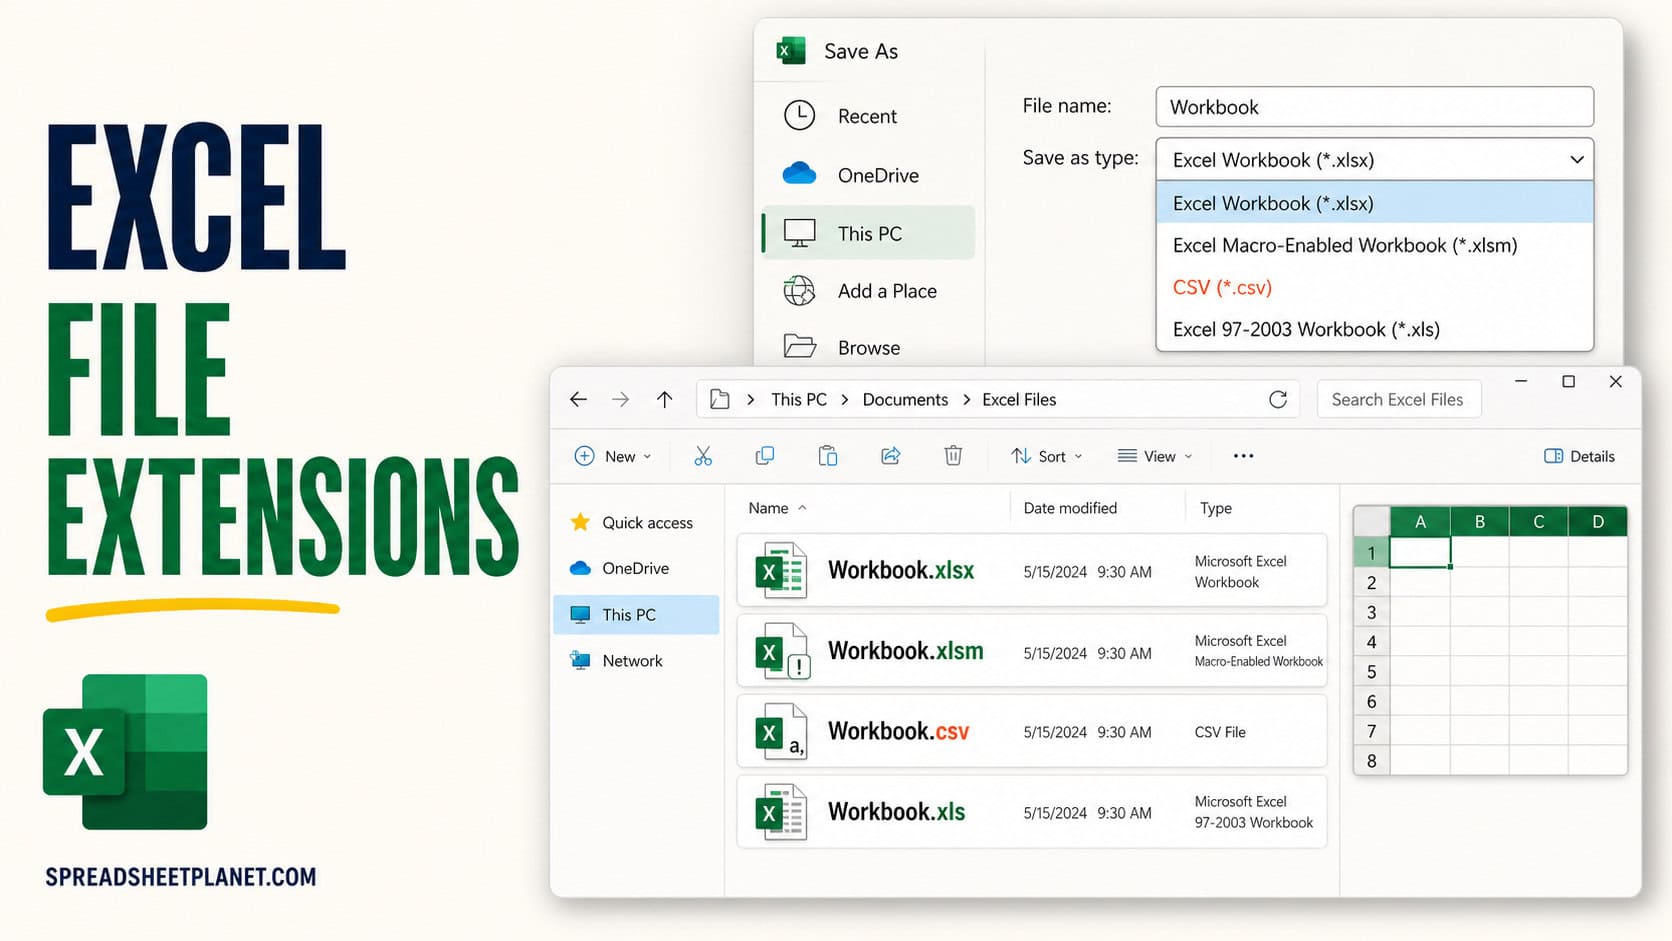
Task: Select the OneDrive cloud icon in Save As
Action: point(799,174)
